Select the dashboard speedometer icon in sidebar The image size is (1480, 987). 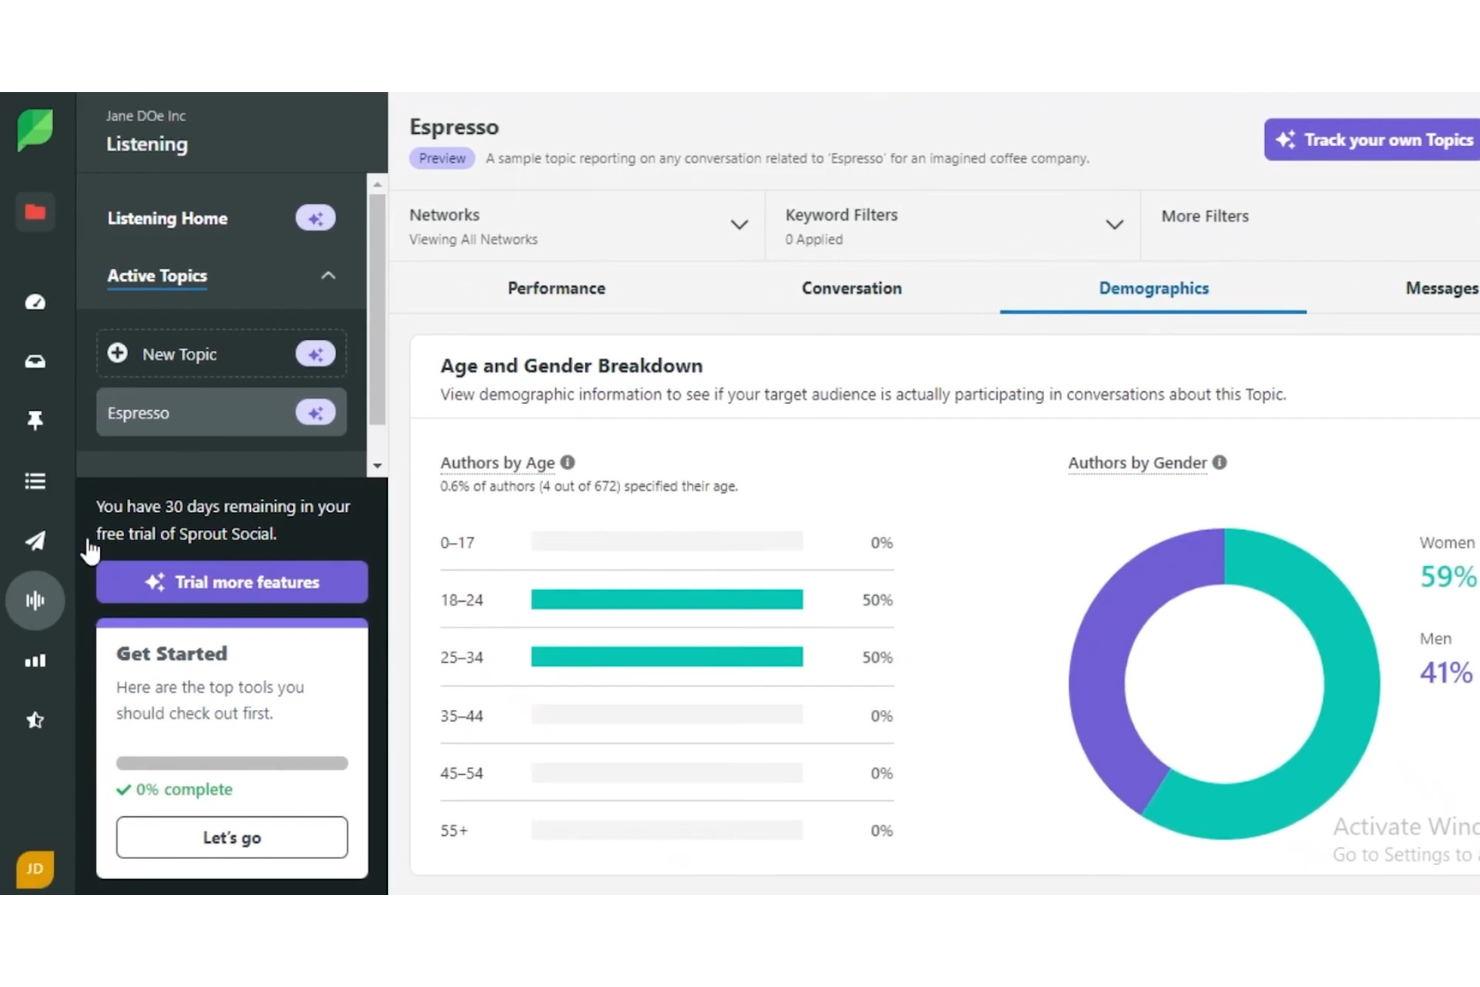click(35, 301)
